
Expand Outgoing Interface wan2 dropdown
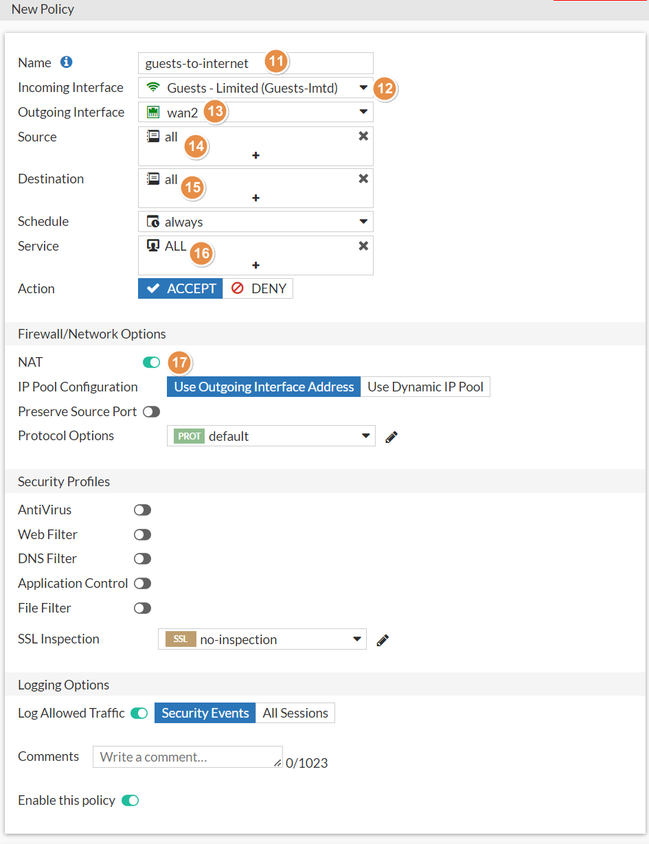pyautogui.click(x=363, y=112)
